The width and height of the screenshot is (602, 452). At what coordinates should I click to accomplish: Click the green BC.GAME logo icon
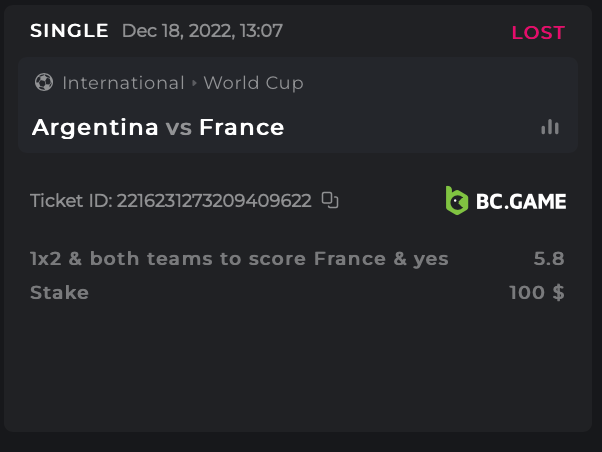tap(456, 200)
